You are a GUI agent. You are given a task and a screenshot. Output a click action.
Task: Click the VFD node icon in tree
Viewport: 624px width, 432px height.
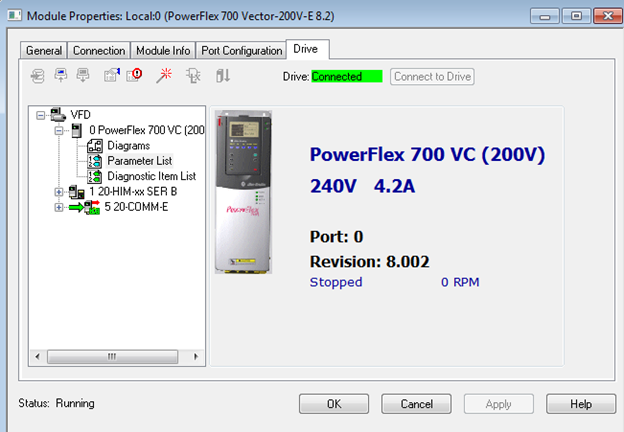(x=58, y=115)
